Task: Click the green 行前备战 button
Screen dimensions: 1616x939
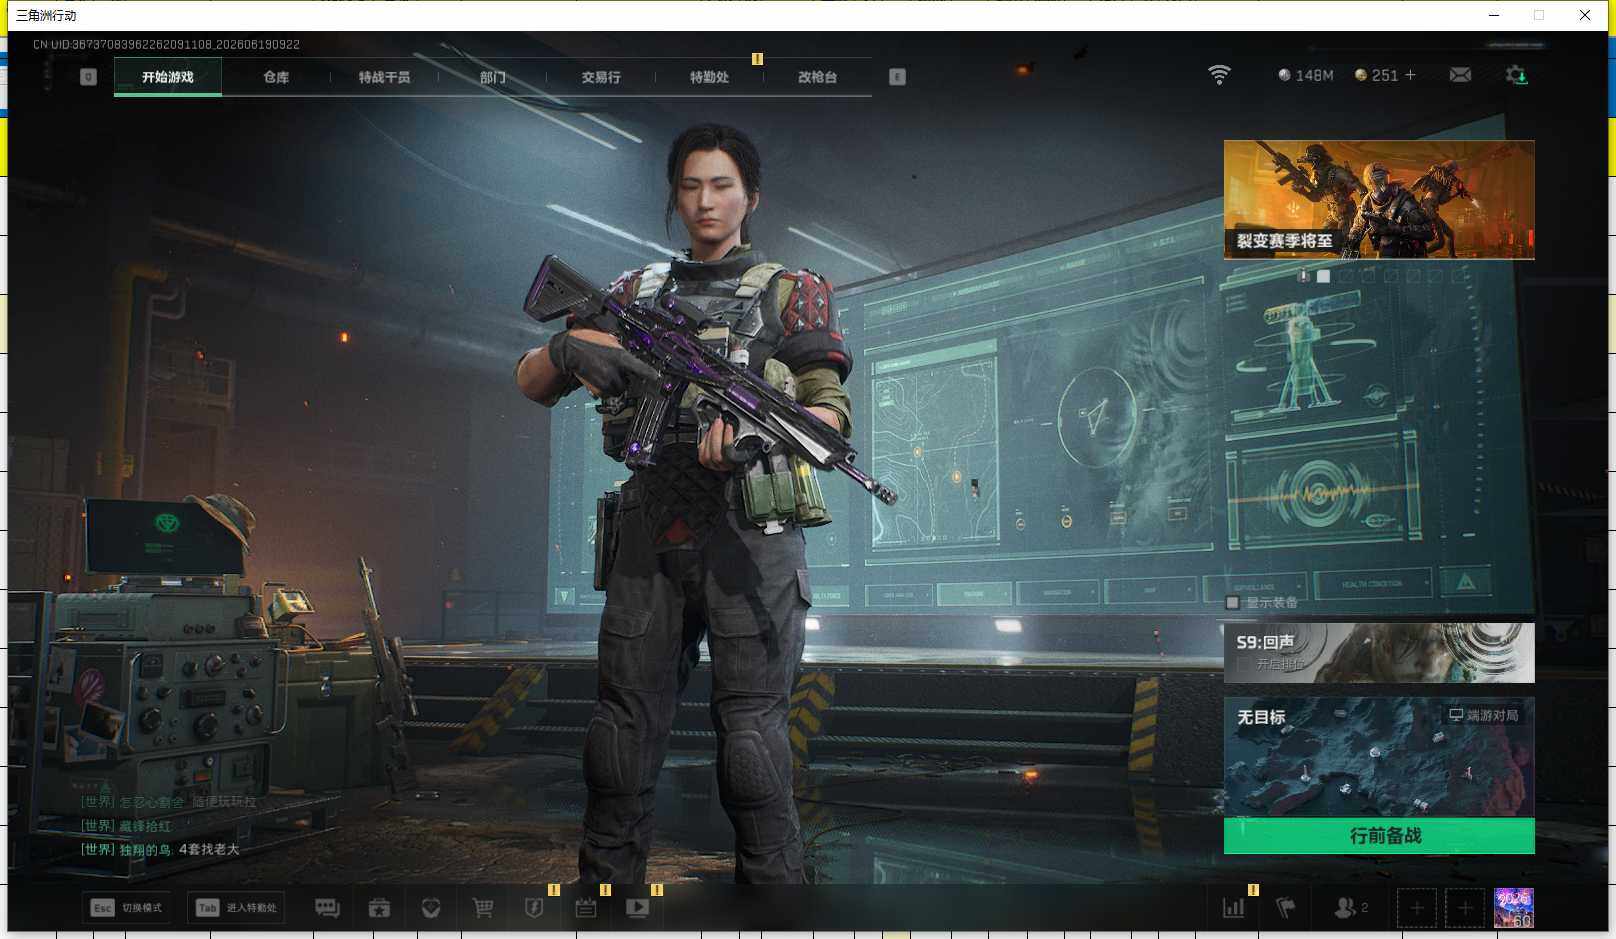Action: 1379,836
